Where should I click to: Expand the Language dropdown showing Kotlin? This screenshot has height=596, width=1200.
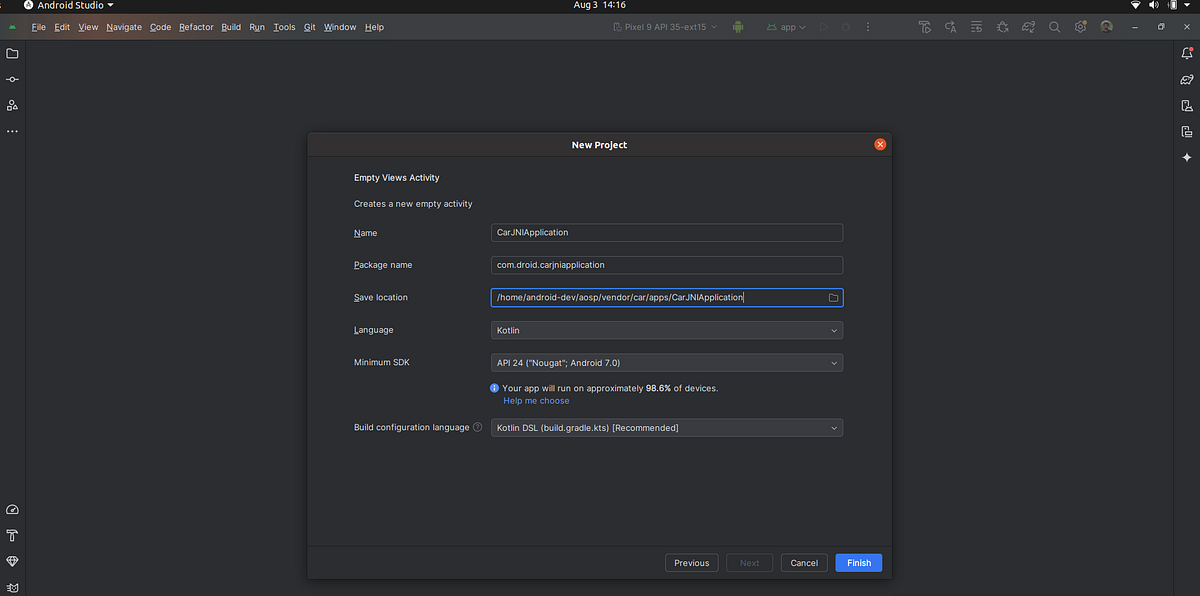[x=667, y=330]
